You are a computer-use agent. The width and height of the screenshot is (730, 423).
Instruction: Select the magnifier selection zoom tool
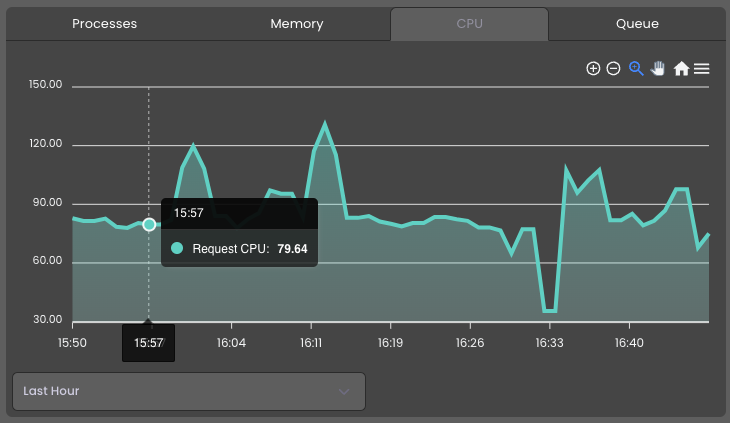[x=636, y=68]
